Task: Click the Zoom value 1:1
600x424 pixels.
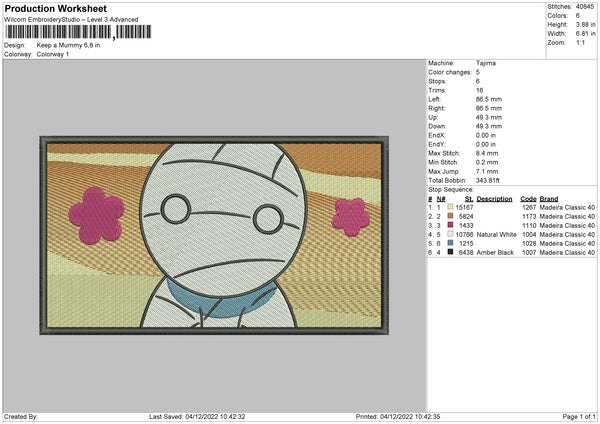Action: (x=580, y=42)
